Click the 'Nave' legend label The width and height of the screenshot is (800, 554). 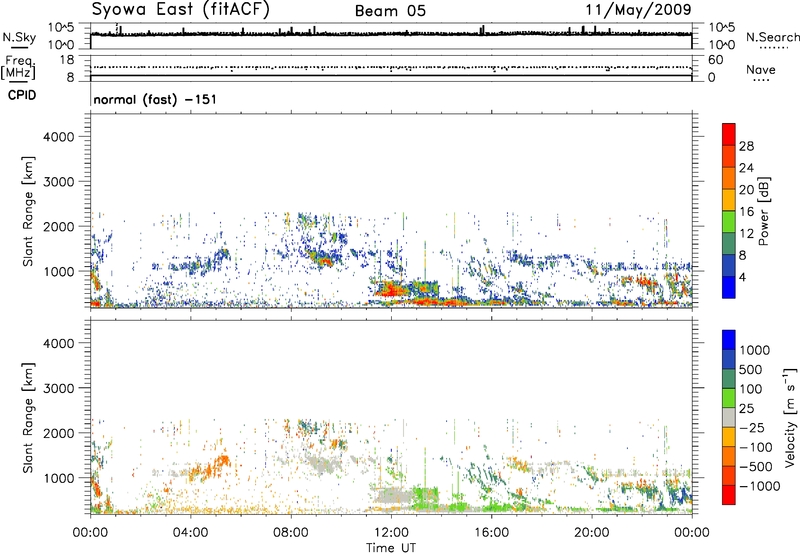(760, 69)
